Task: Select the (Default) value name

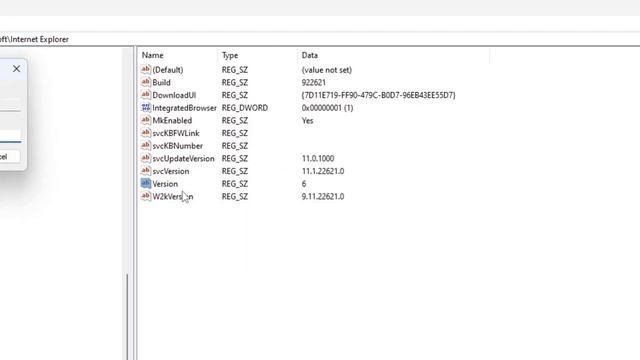Action: pos(168,70)
